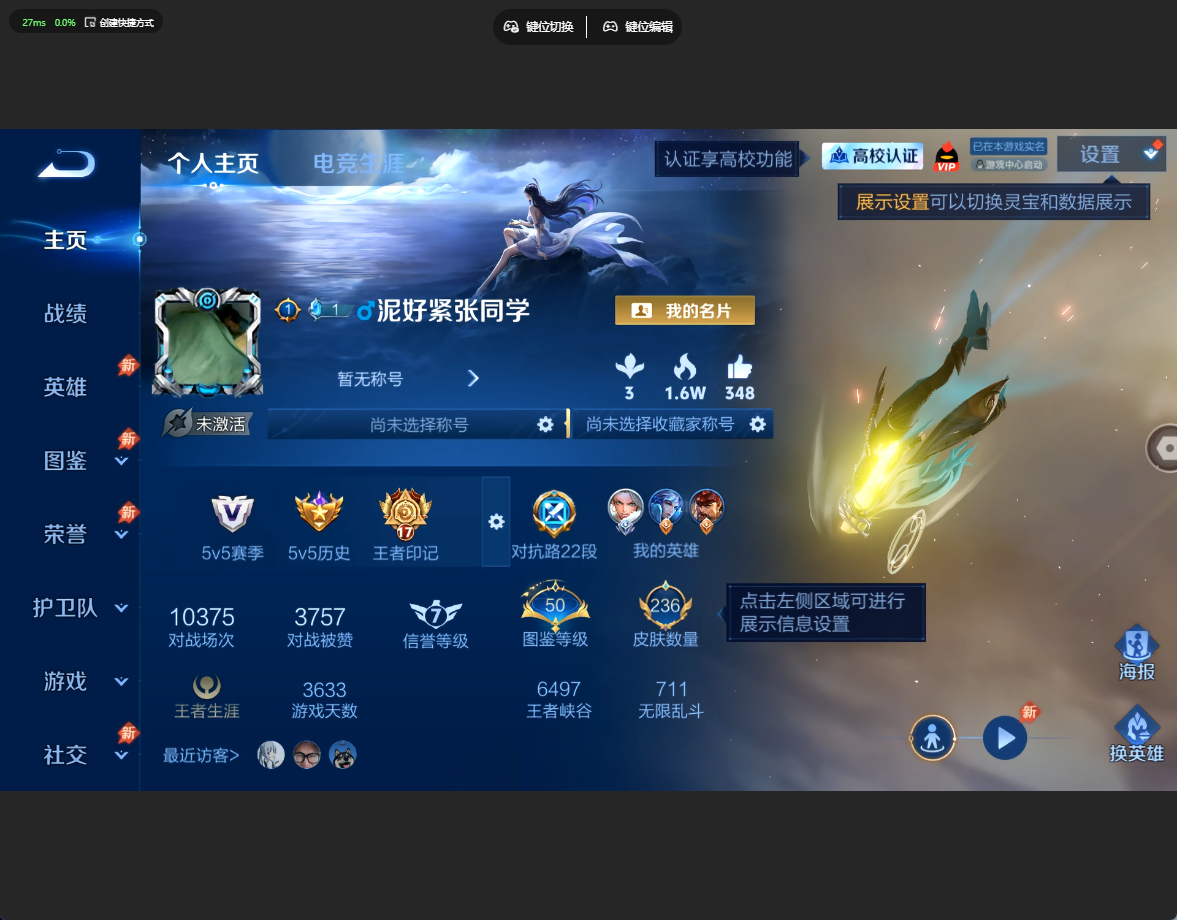The width and height of the screenshot is (1177, 920).
Task: Click husky dog visitor avatar
Action: [x=343, y=755]
